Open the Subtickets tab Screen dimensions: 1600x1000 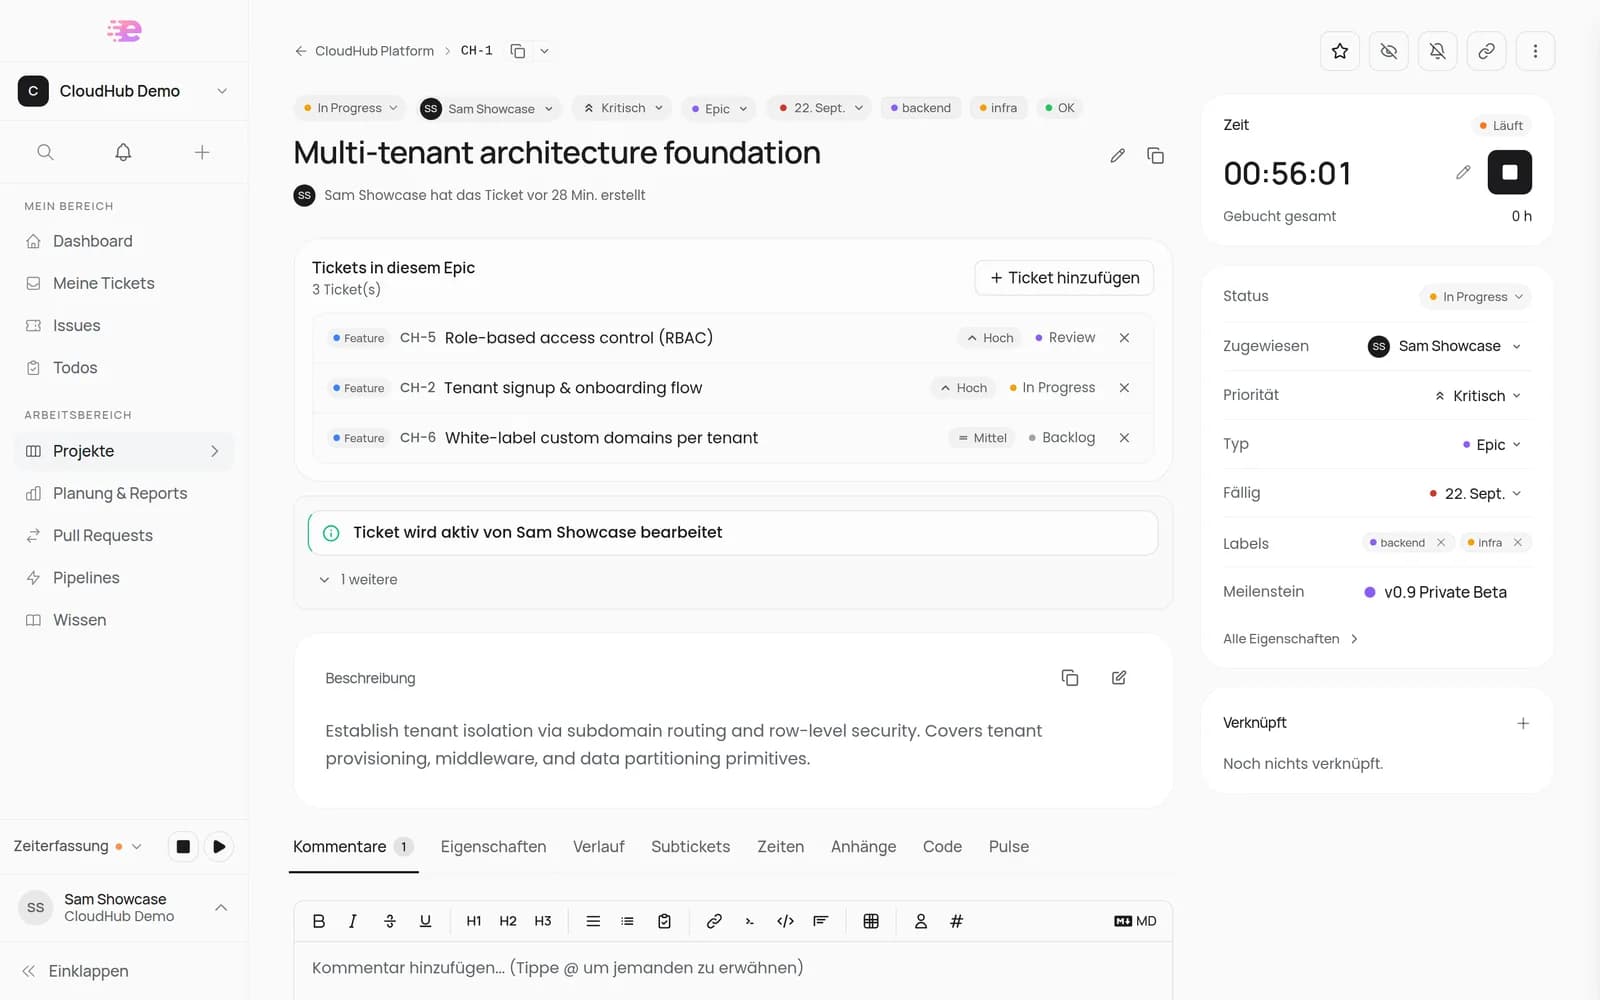point(690,847)
